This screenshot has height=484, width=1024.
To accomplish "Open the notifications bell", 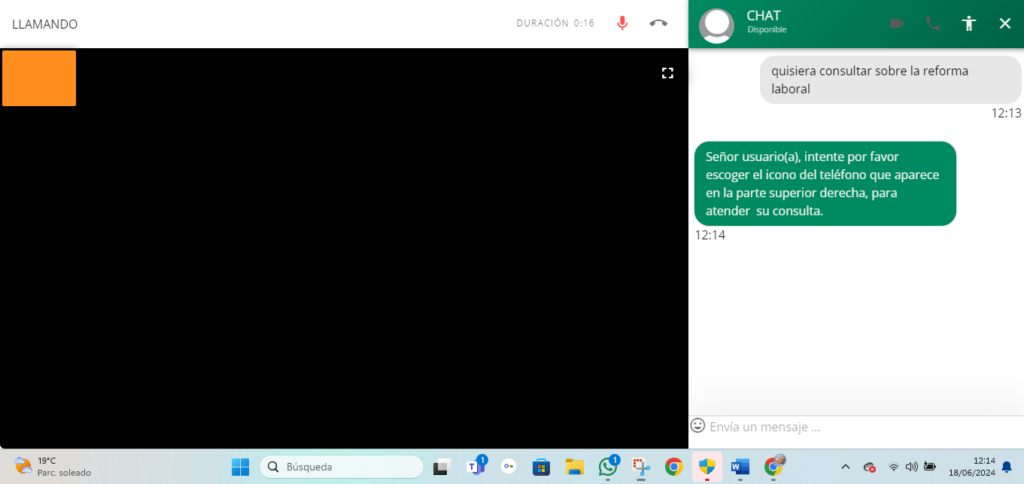I will [x=1007, y=467].
